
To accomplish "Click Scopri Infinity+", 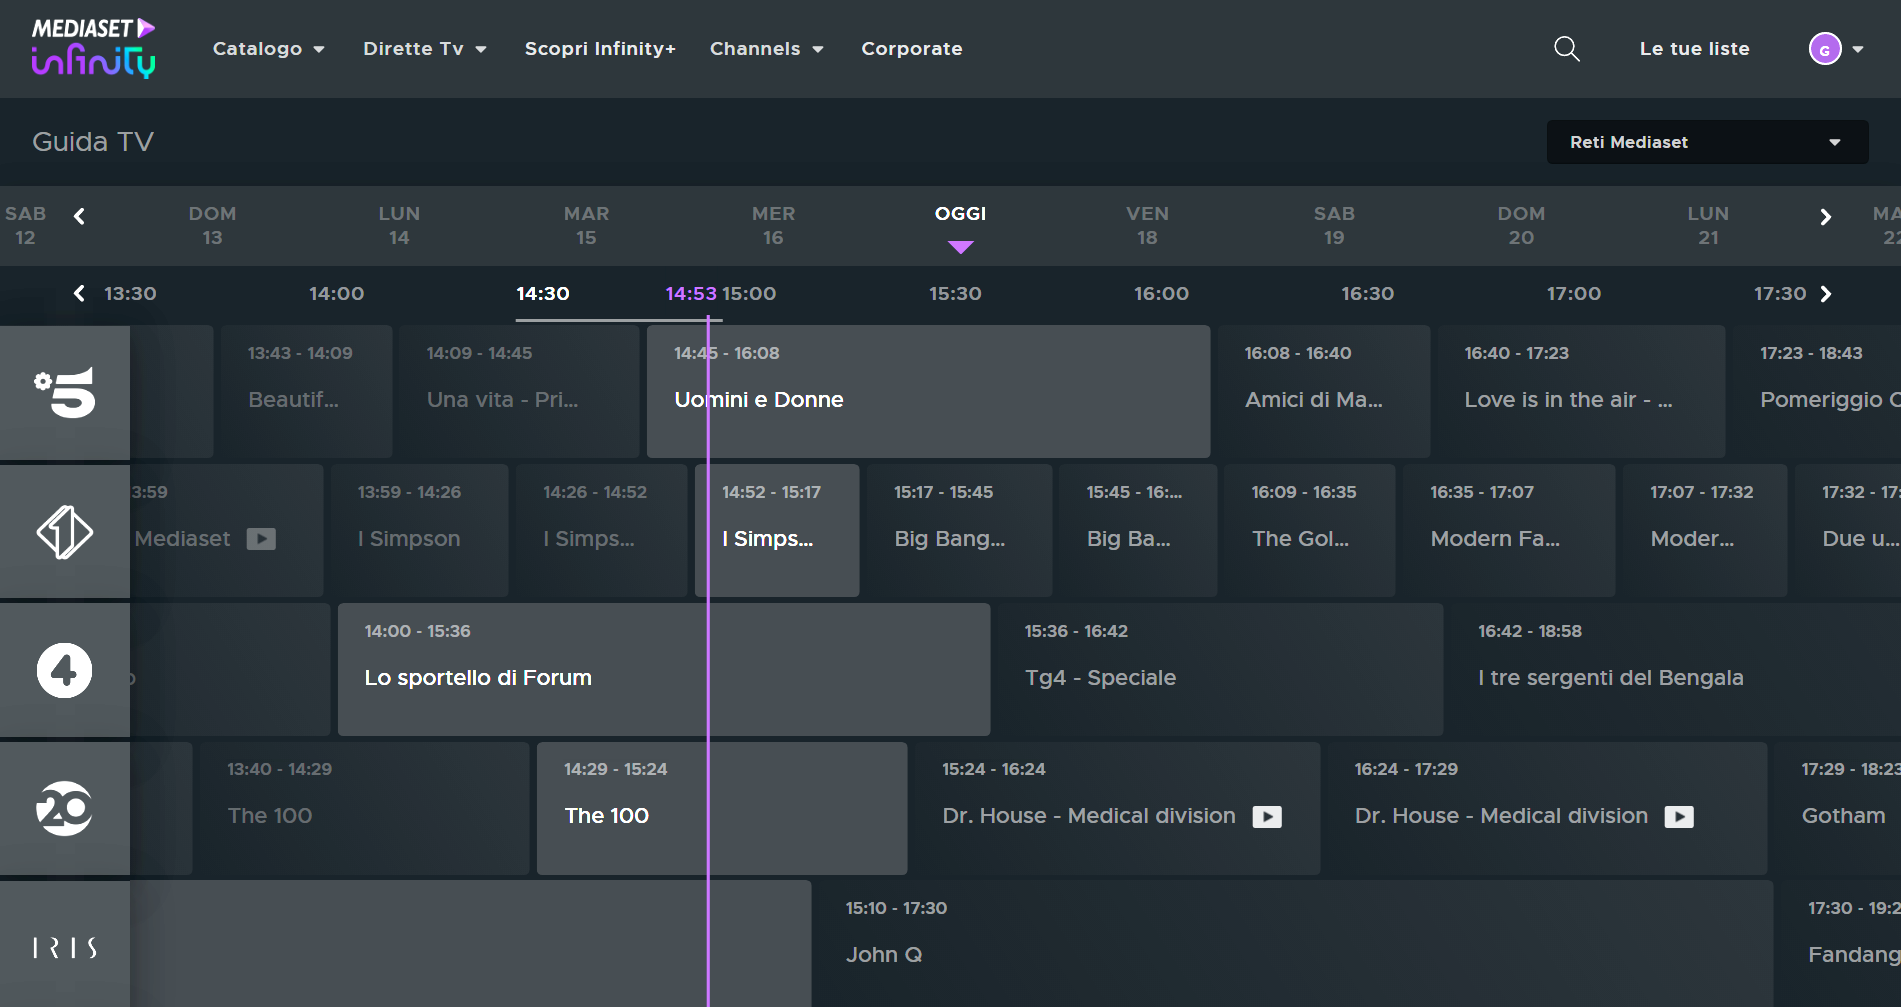I will point(600,48).
